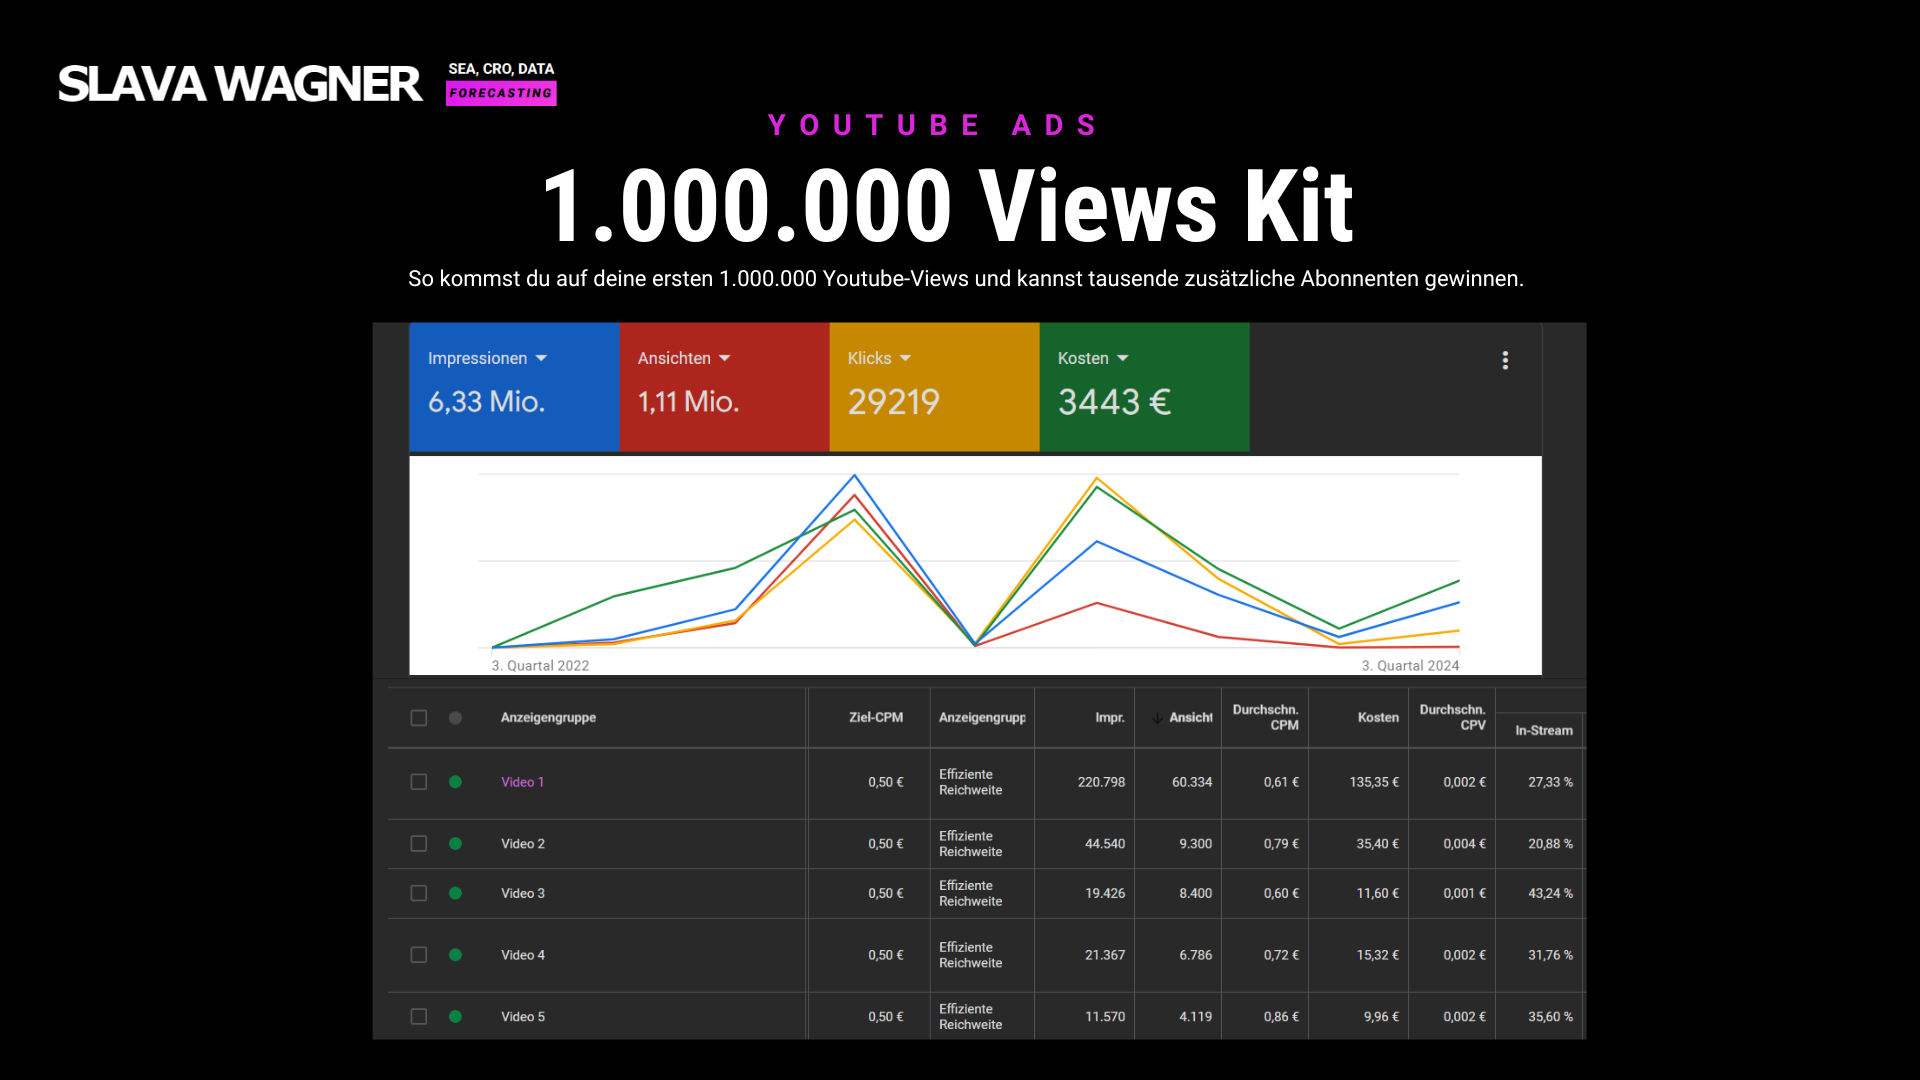Click the green status dot for Video 3
Image resolution: width=1920 pixels, height=1080 pixels.
tap(455, 893)
